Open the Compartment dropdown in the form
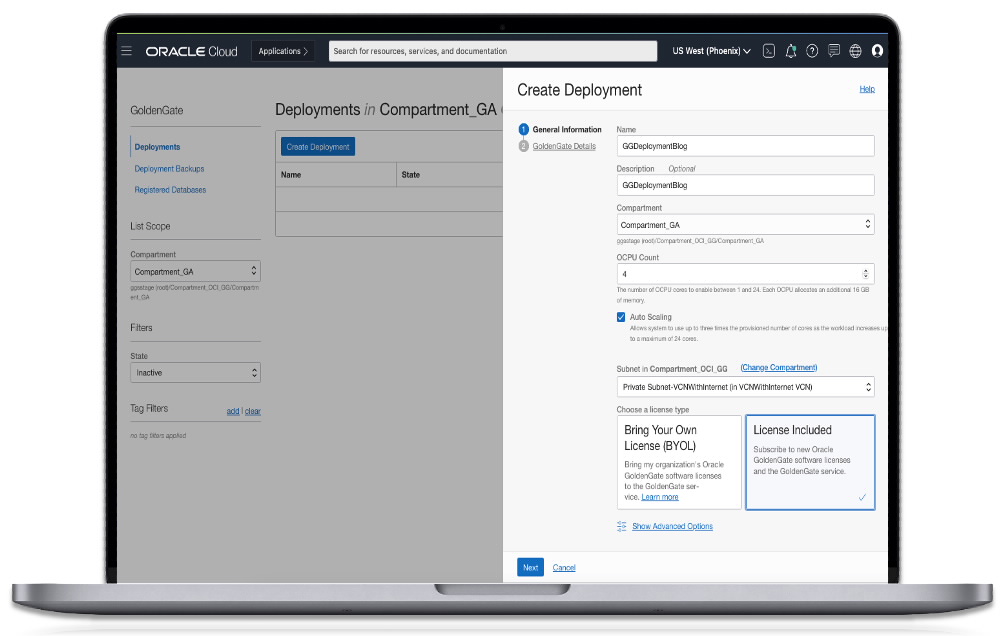Image resolution: width=1006 pixels, height=636 pixels. point(745,223)
